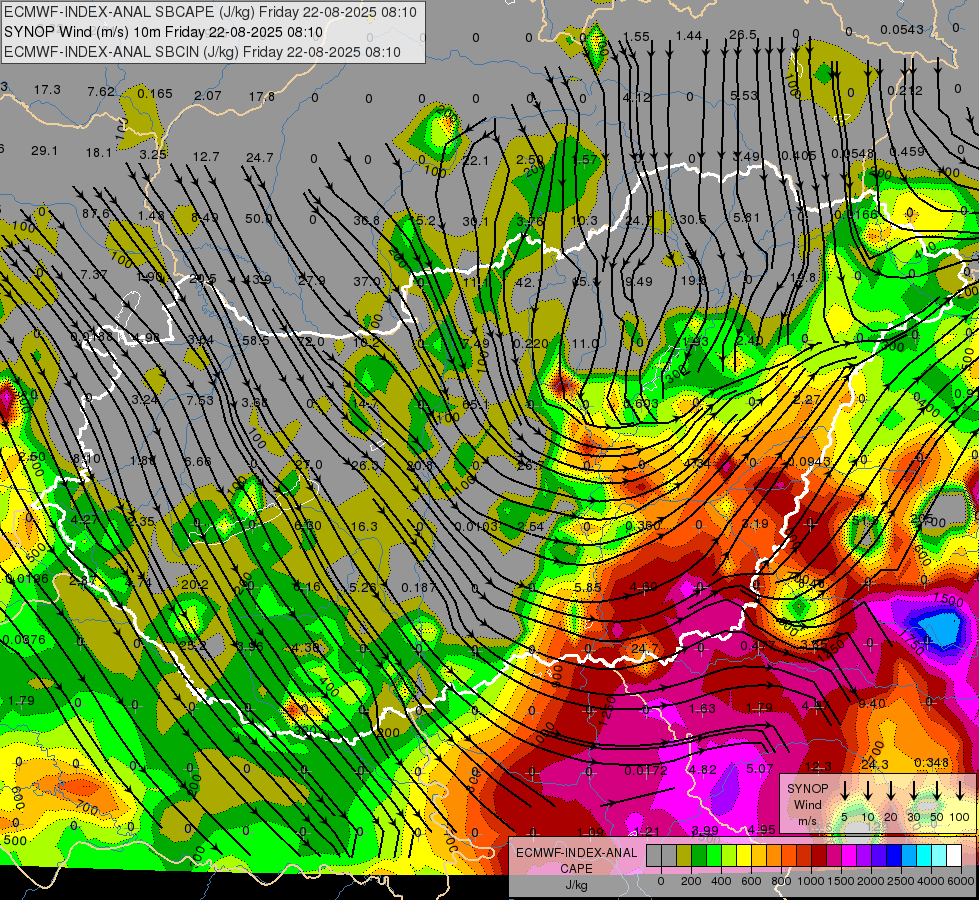
Task: Click the 5.85 value on map
Action: (588, 588)
